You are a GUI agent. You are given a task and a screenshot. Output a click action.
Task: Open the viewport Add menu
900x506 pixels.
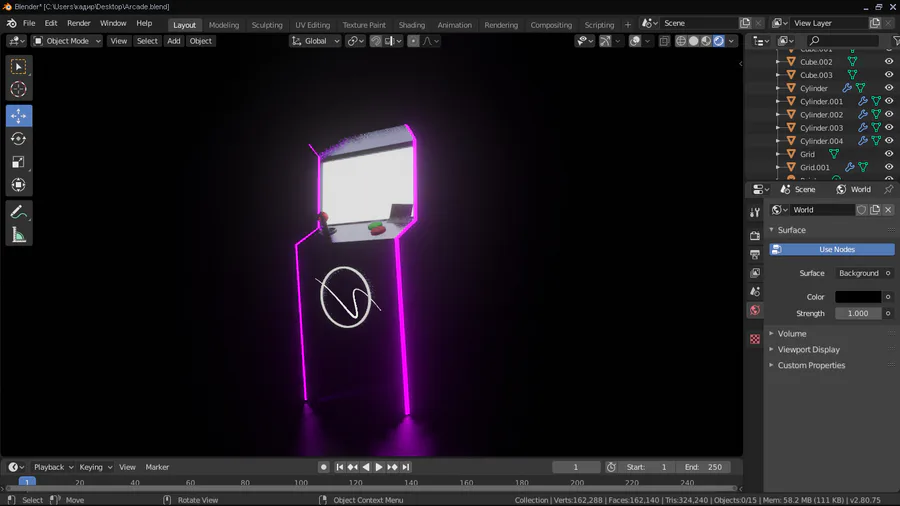click(173, 41)
